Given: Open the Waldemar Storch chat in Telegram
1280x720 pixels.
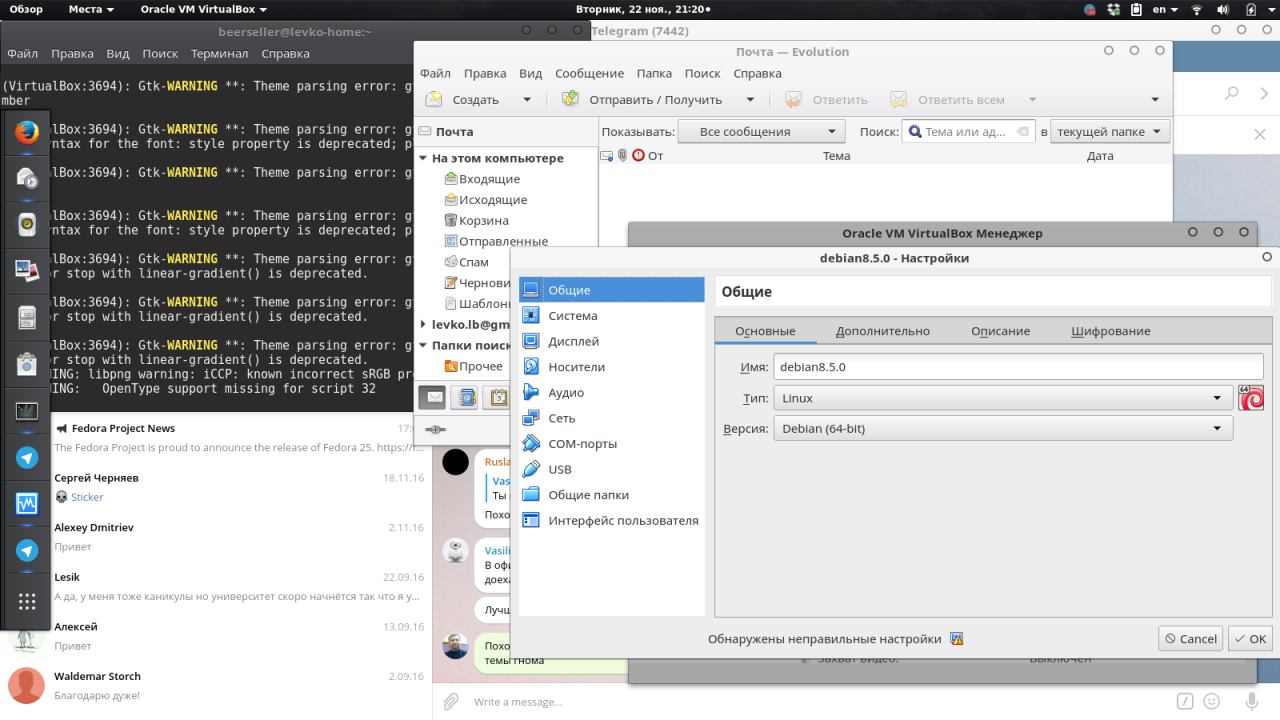Looking at the screenshot, I should 216,686.
